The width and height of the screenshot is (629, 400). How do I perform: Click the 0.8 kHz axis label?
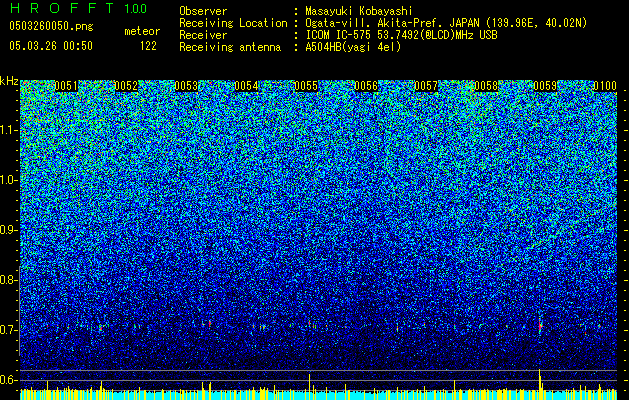[x=8, y=280]
